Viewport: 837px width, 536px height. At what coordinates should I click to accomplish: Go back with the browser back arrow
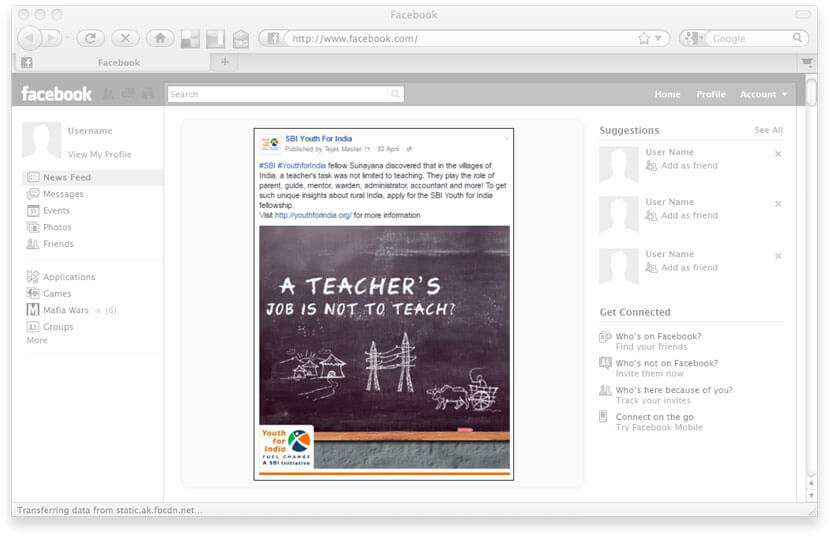[x=29, y=38]
